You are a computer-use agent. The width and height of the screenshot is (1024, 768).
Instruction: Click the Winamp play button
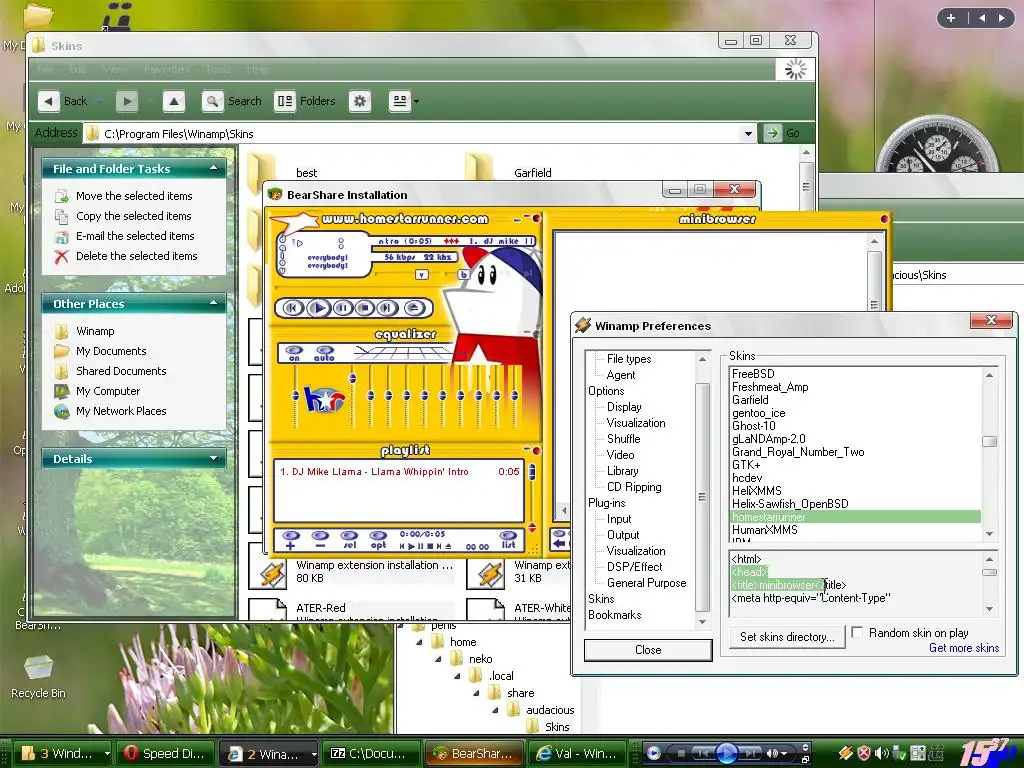(318, 308)
